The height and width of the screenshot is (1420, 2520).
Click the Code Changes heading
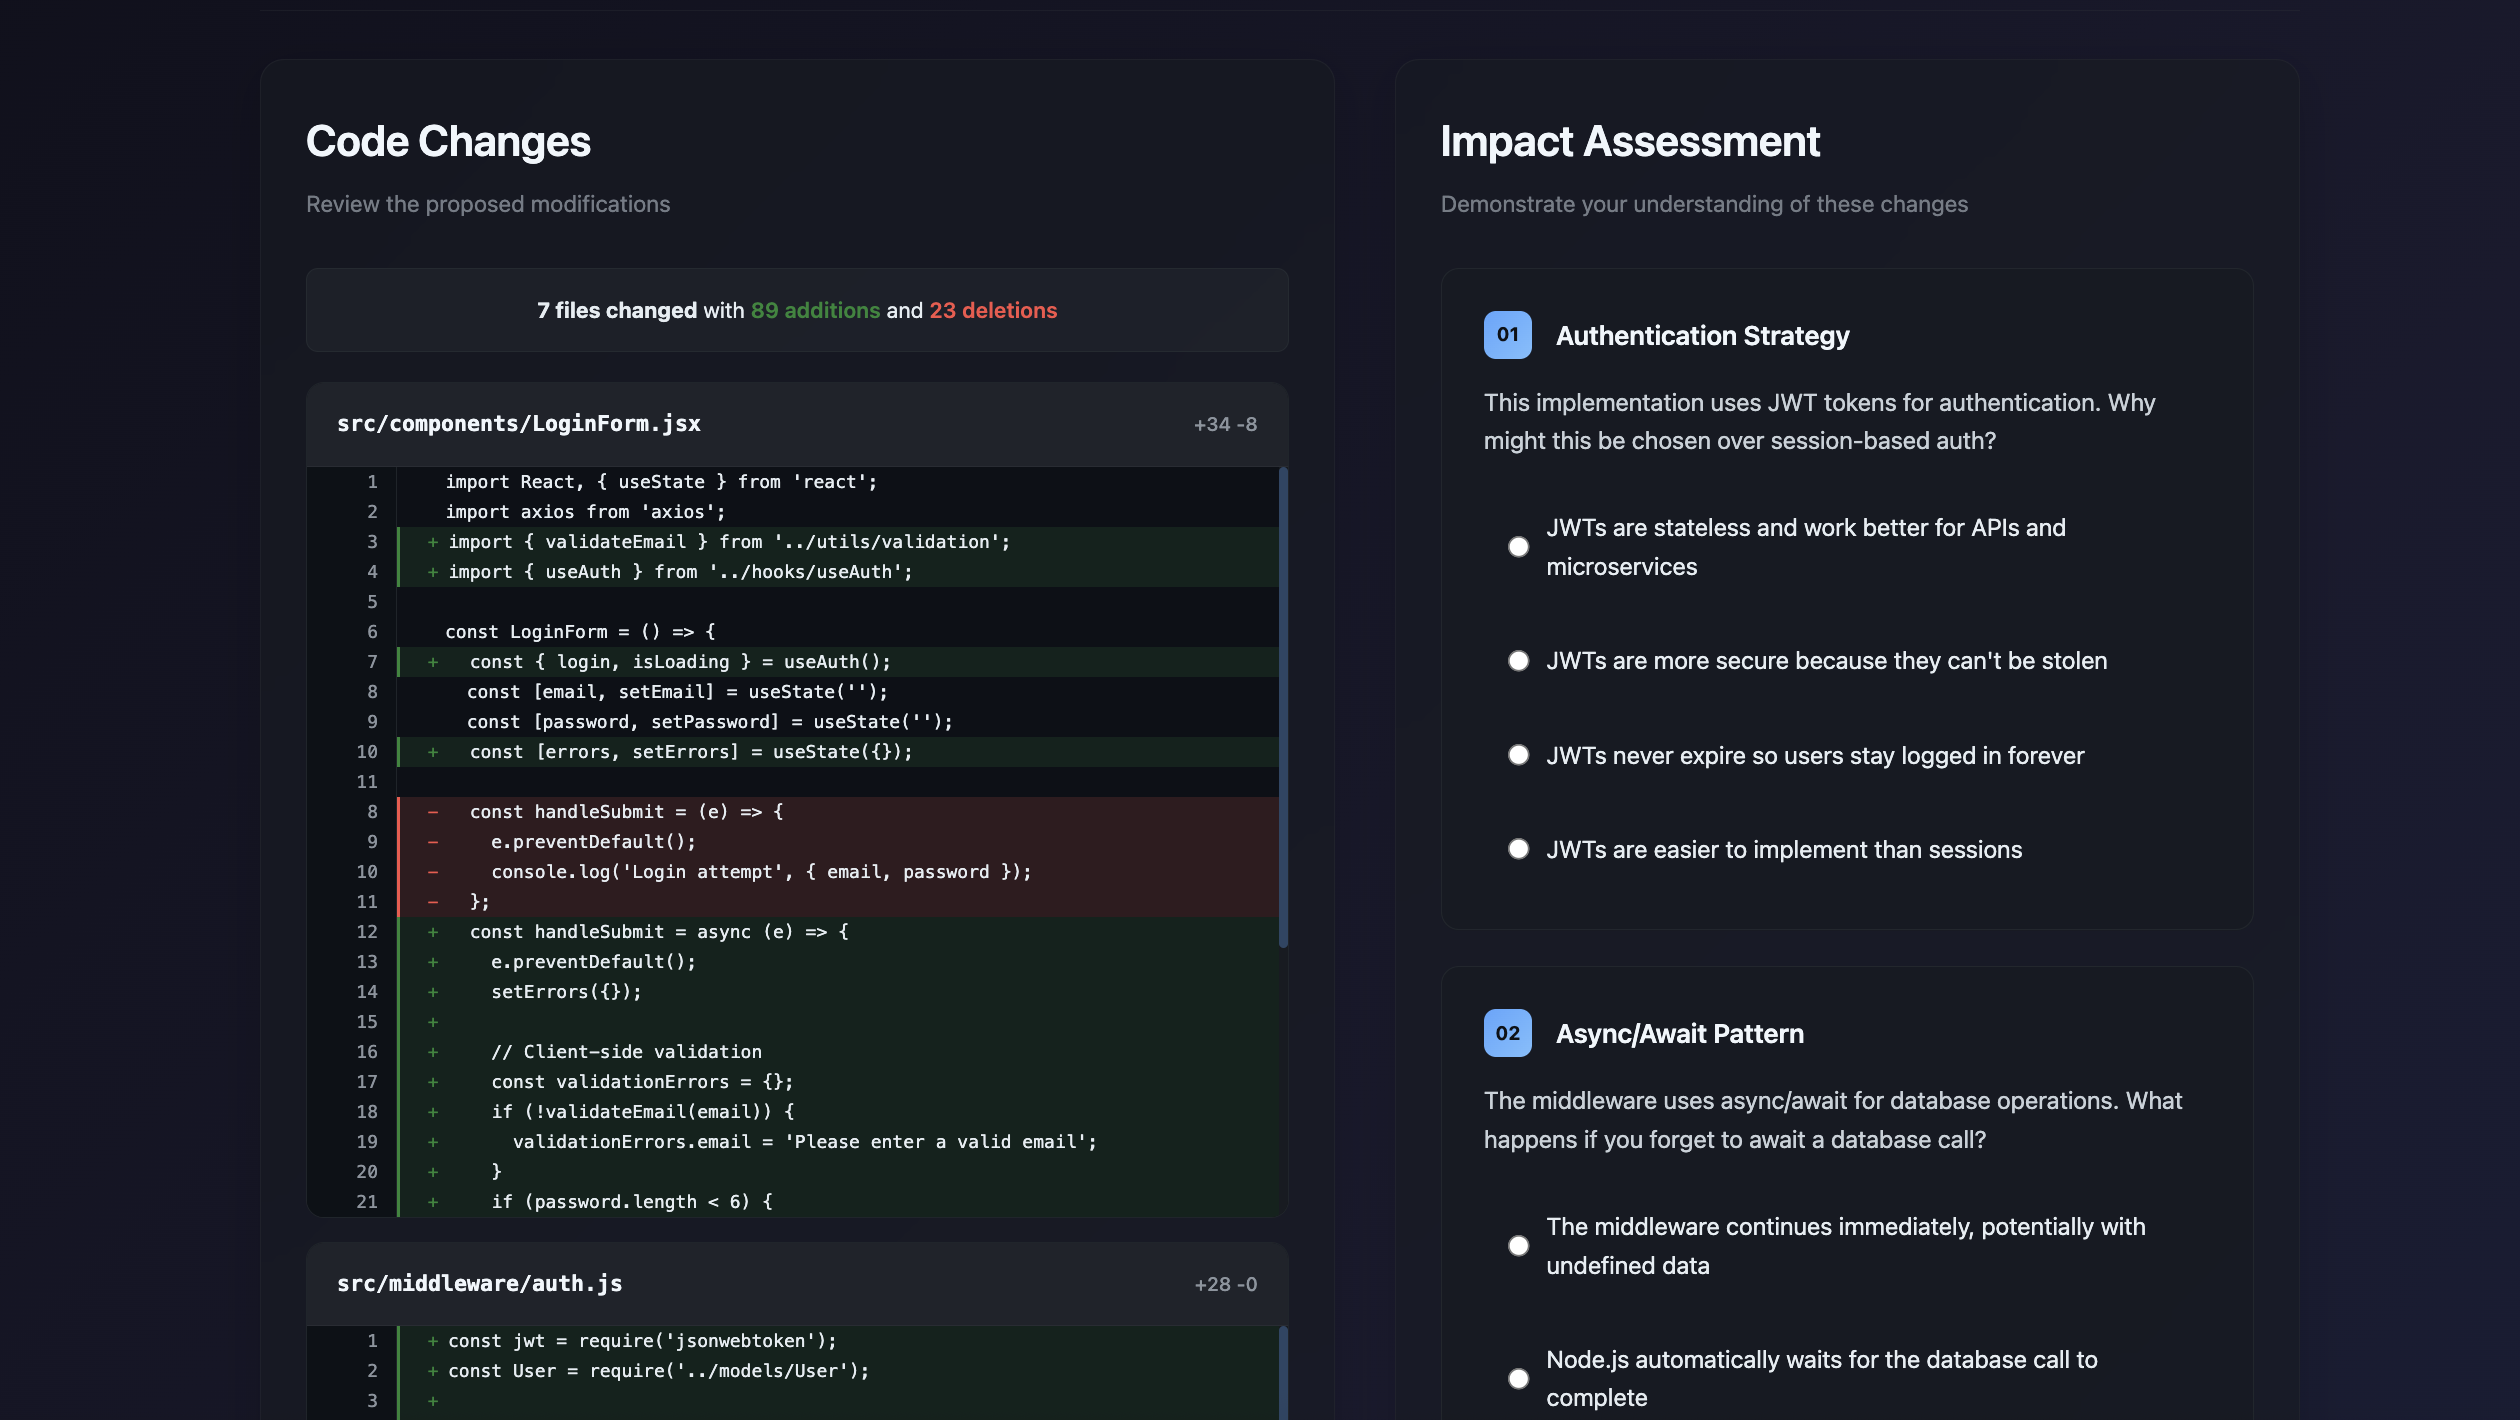[448, 141]
